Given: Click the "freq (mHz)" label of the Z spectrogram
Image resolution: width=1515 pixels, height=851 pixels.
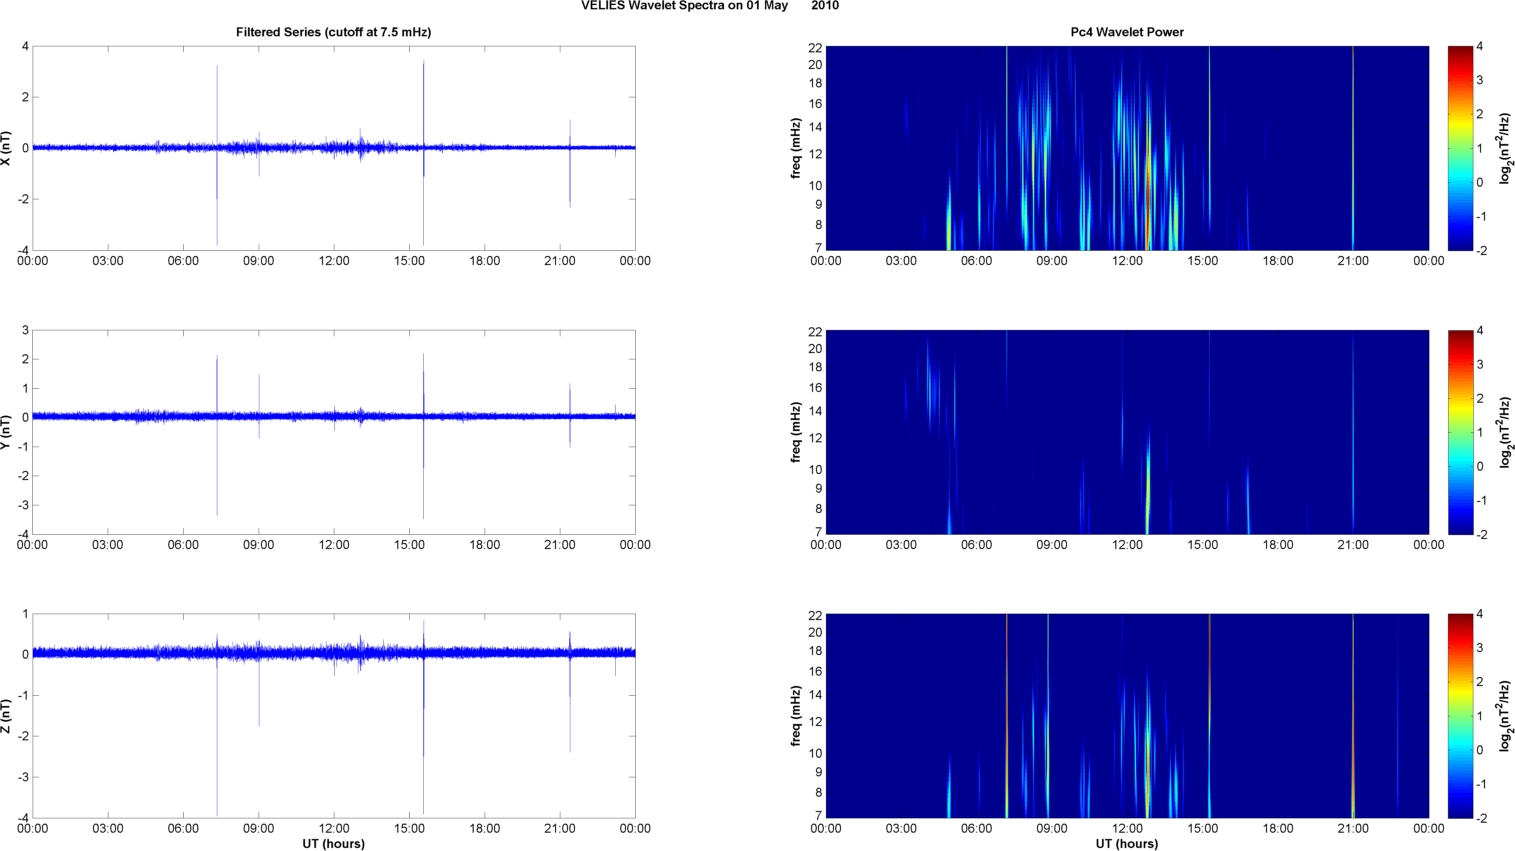Looking at the screenshot, I should (796, 716).
